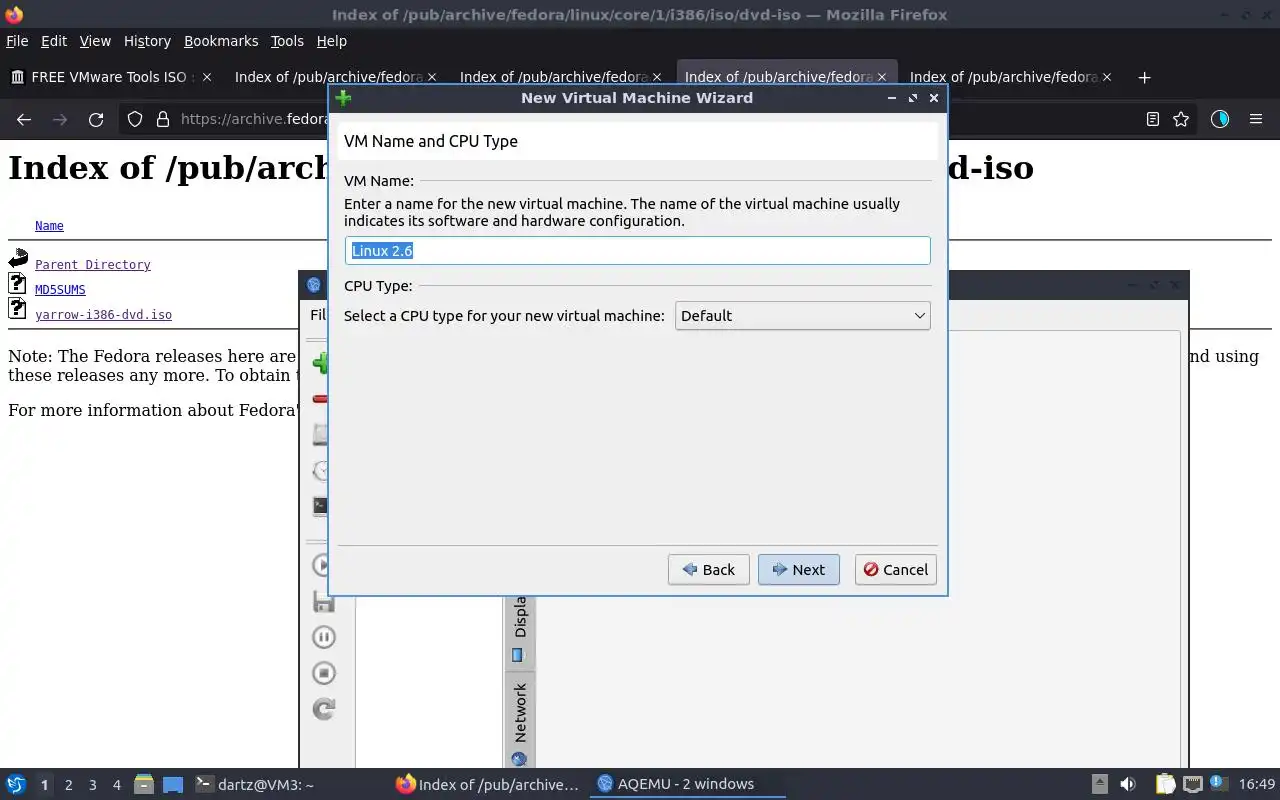Click AQEMU - 2 windows taskbar entry
Screen dimensions: 1280x800
coord(688,784)
